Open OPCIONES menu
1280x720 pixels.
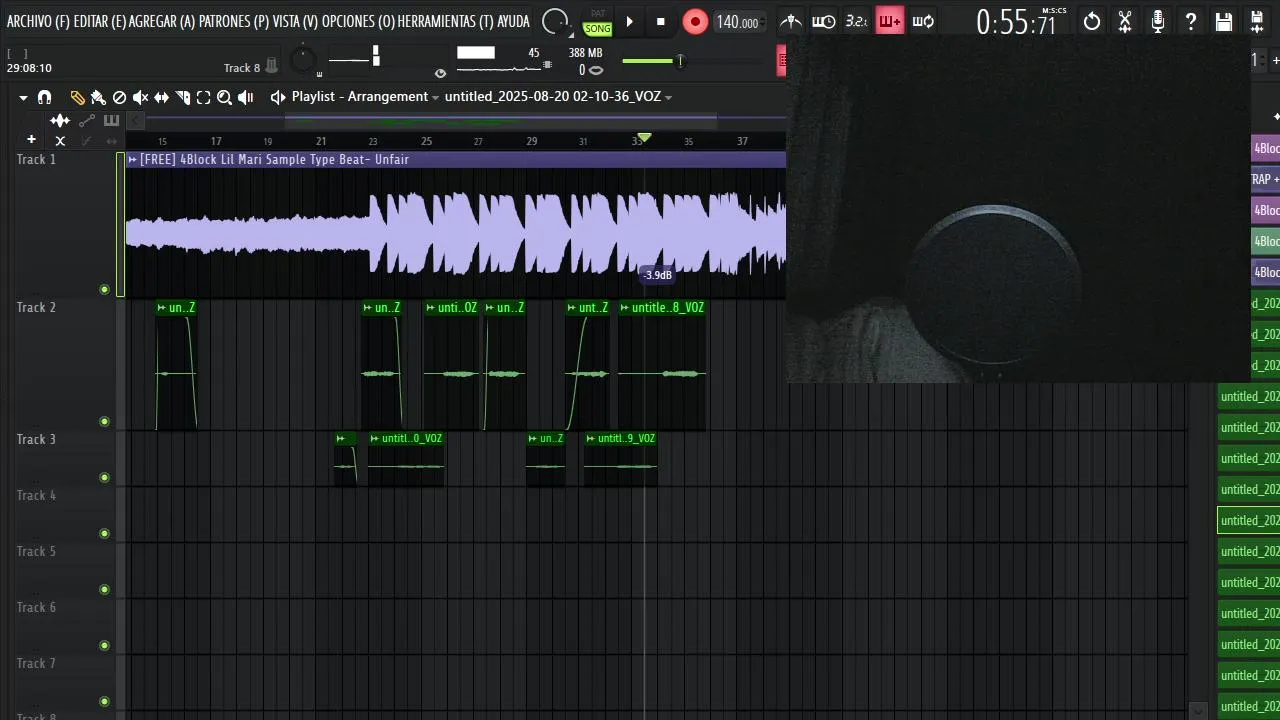(358, 21)
